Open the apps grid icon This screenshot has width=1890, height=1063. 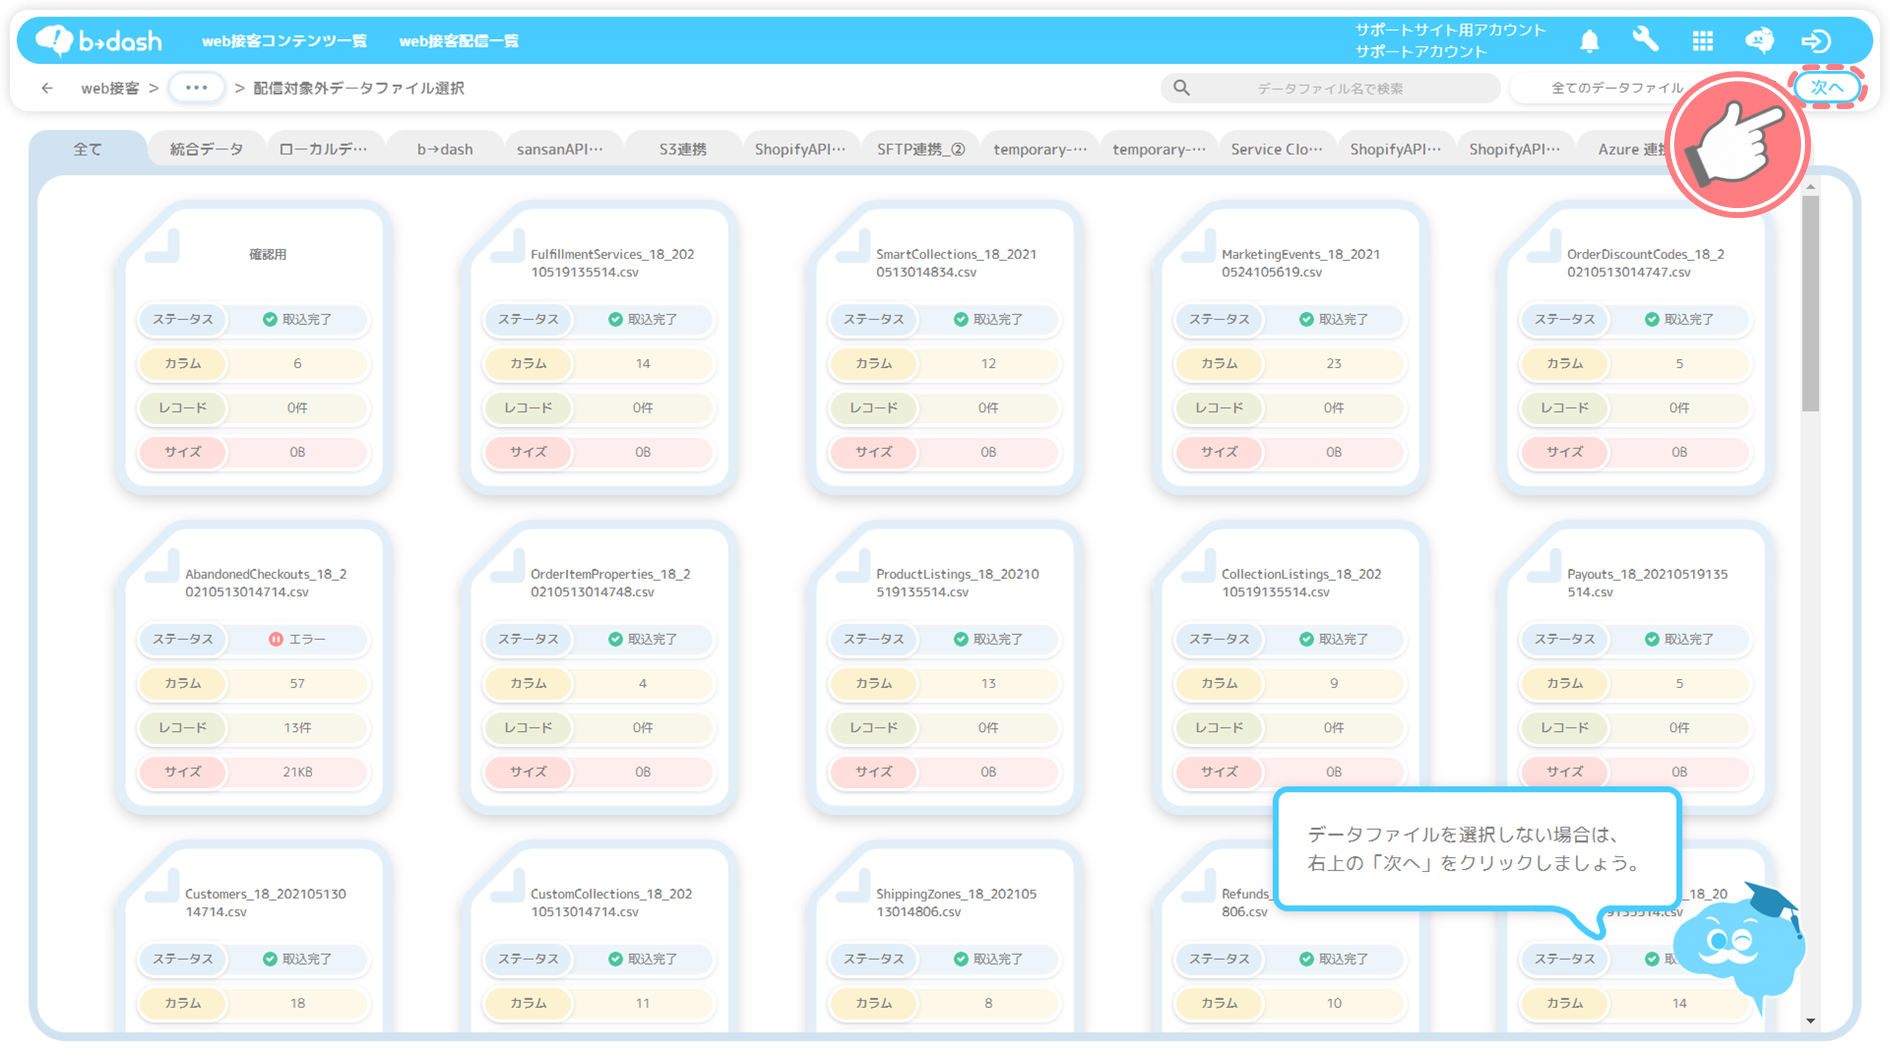[x=1702, y=41]
